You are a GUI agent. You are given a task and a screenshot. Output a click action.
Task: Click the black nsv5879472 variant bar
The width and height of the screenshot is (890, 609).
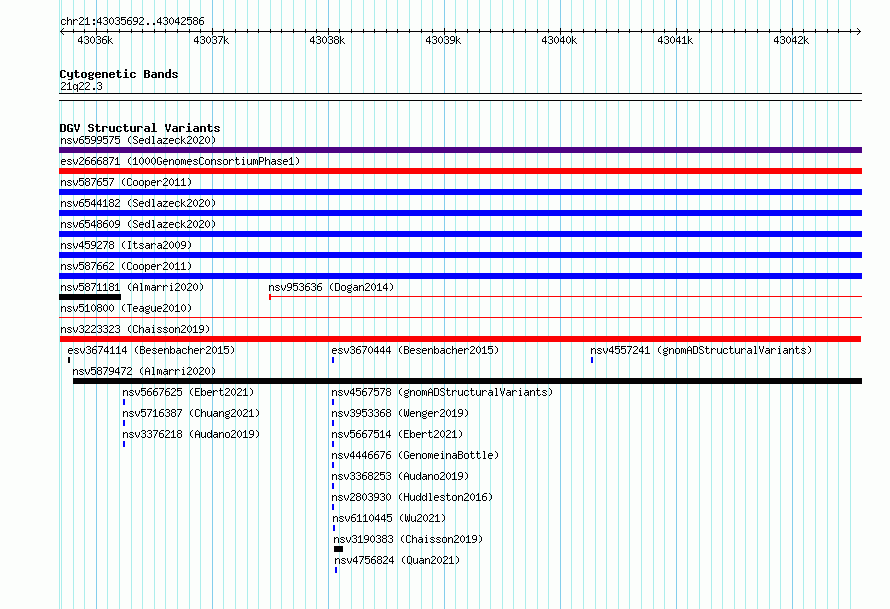(467, 381)
